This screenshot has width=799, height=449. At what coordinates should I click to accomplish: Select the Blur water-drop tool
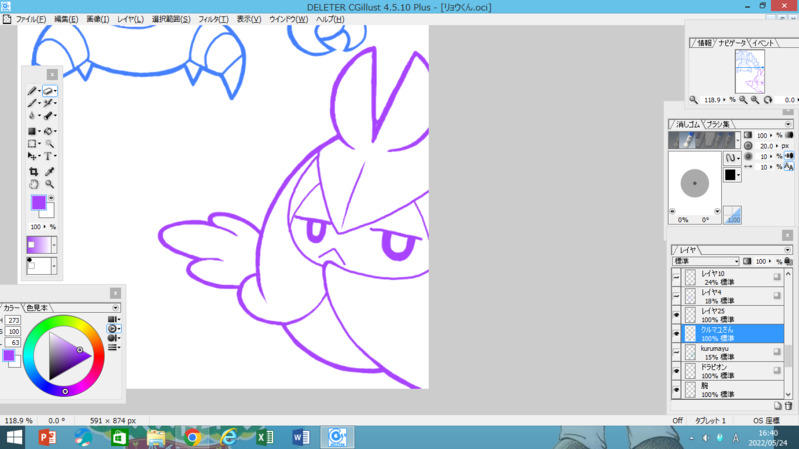click(x=32, y=116)
